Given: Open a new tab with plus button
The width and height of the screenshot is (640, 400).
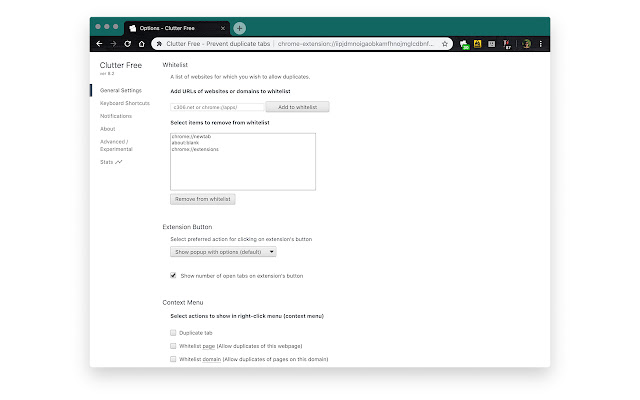Looking at the screenshot, I should tap(239, 28).
